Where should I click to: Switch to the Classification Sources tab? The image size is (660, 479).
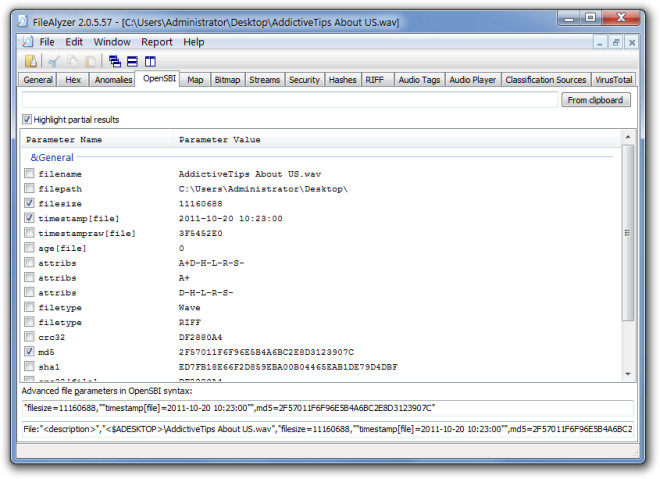[x=546, y=80]
